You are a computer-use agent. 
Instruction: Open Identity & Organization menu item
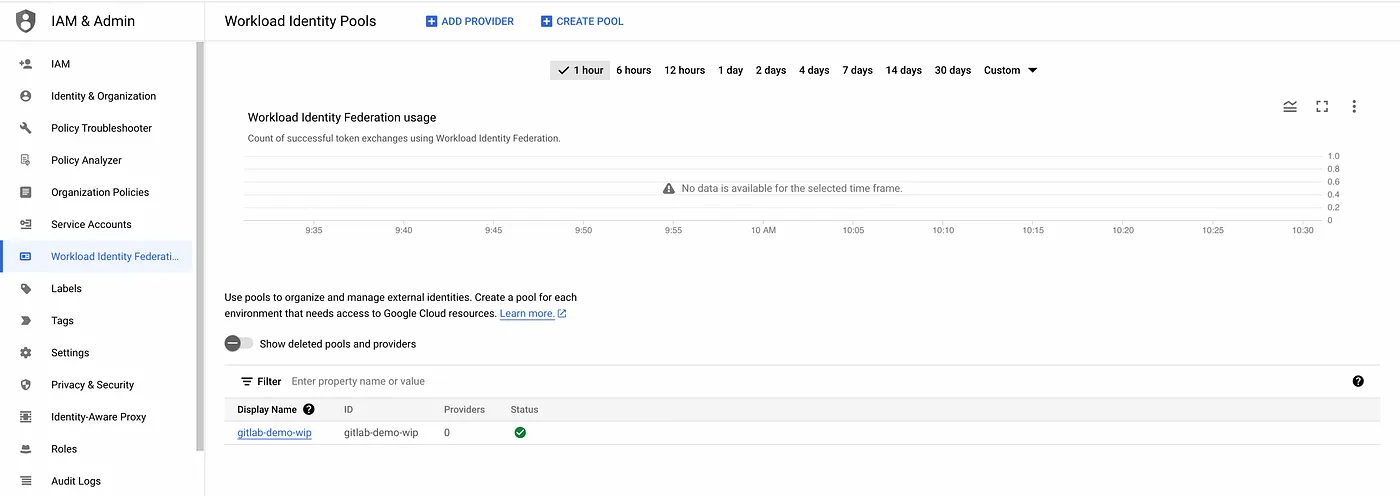click(x=97, y=96)
